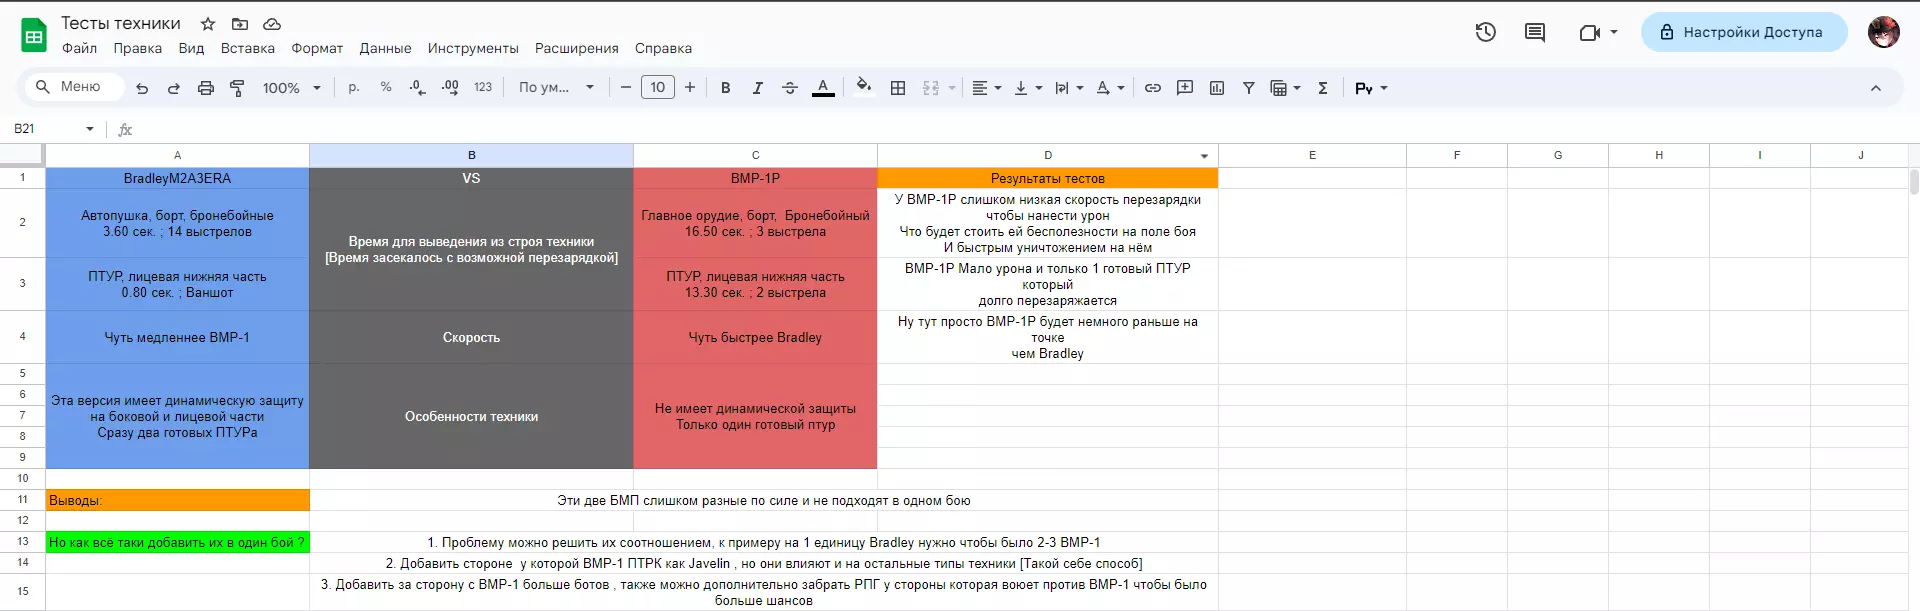The image size is (1920, 611).
Task: Format as percent with the % icon
Action: coord(386,88)
